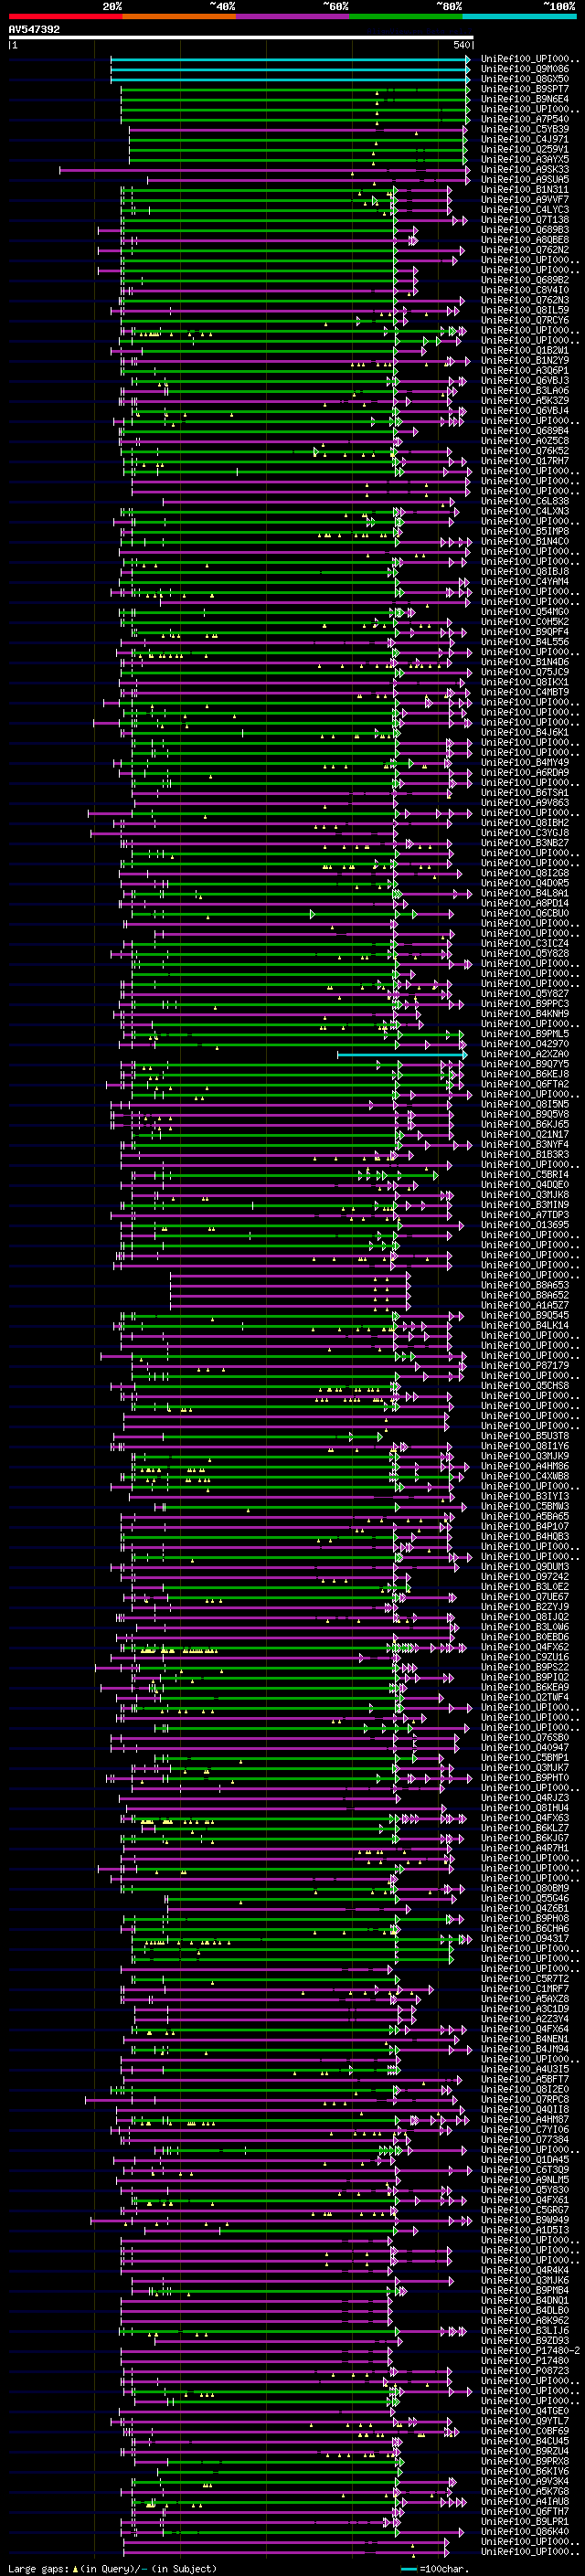Screen dimensions: 585x2576
Task: Select hit label UniRef100_Q8IL59
Action: click(525, 310)
